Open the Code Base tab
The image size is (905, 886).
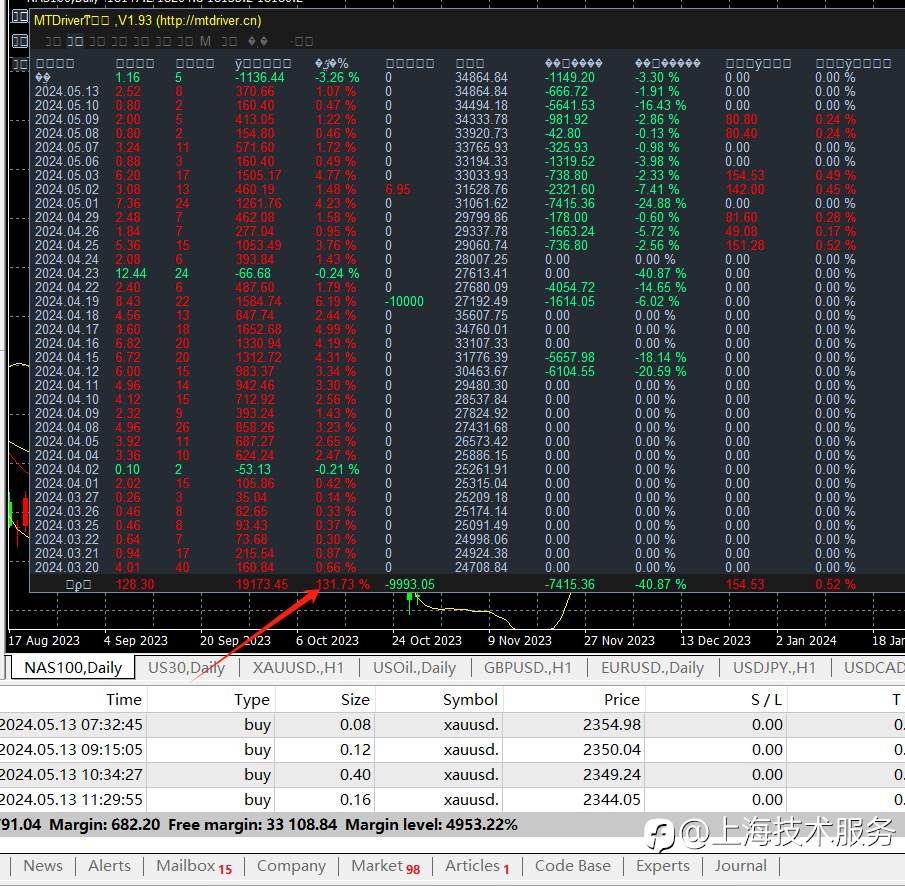coord(573,866)
